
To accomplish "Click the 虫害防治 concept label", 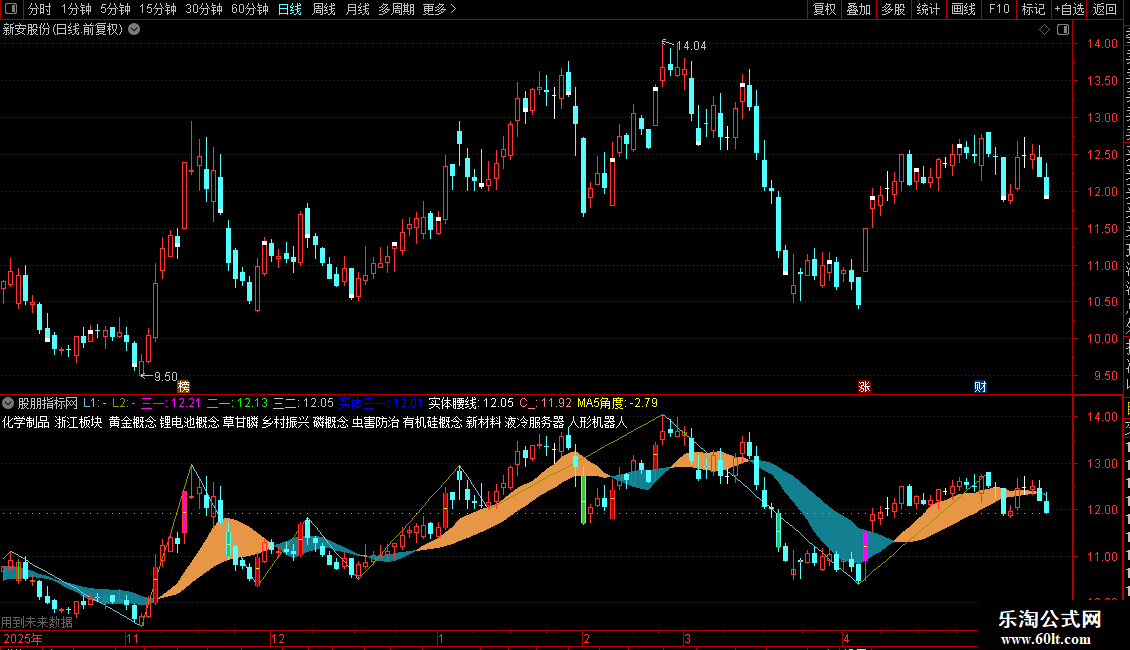I will [x=375, y=422].
